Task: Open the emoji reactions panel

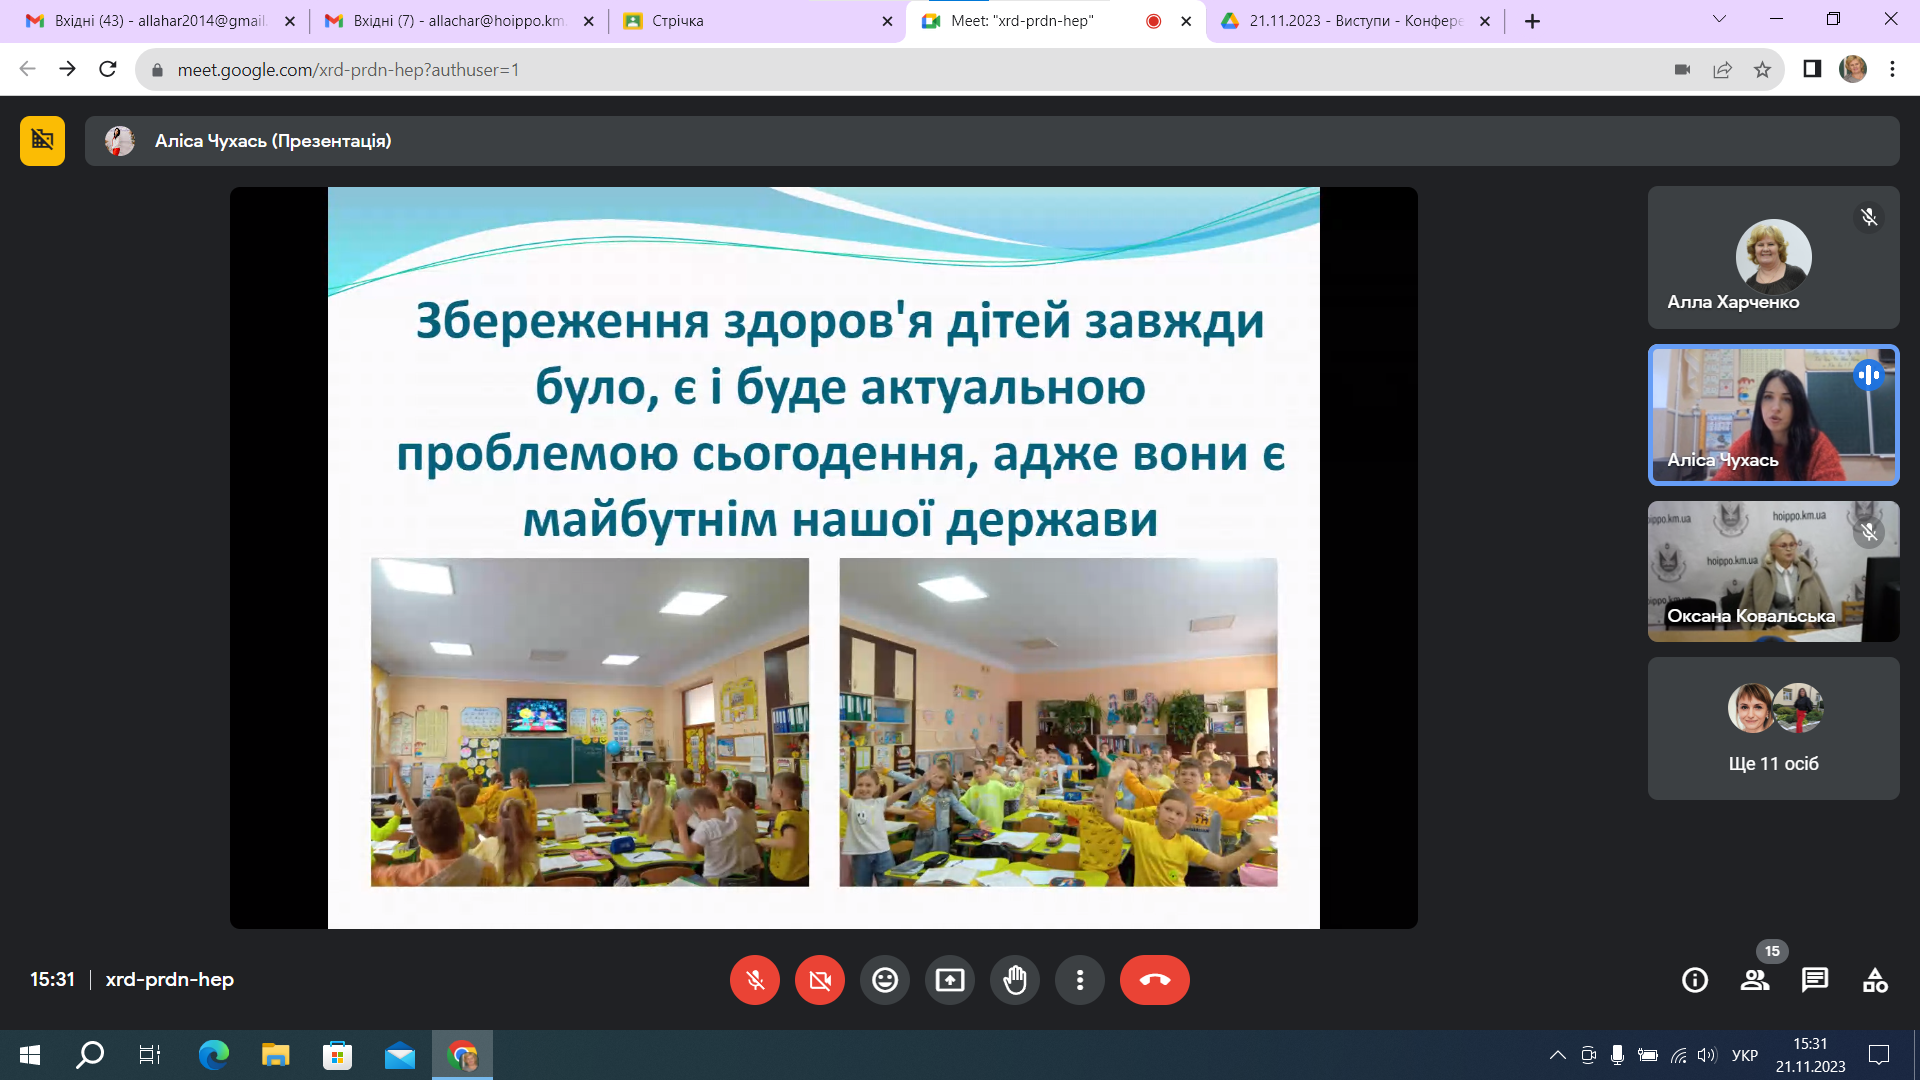Action: point(885,980)
